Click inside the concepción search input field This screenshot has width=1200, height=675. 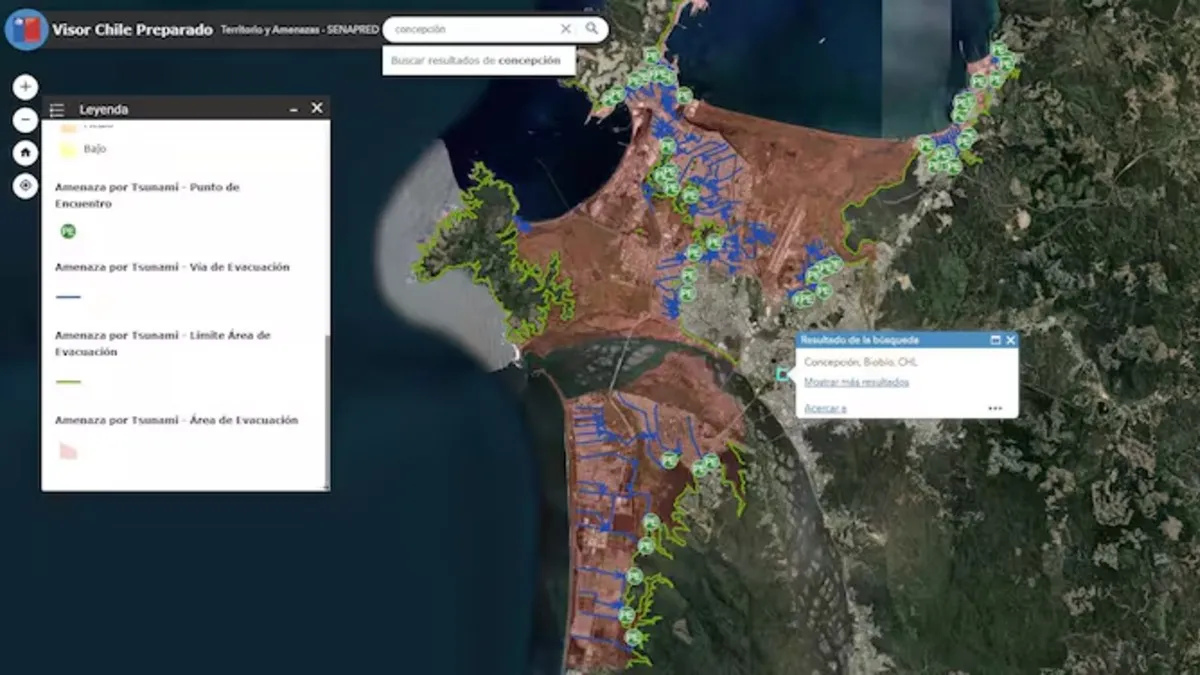[x=470, y=29]
